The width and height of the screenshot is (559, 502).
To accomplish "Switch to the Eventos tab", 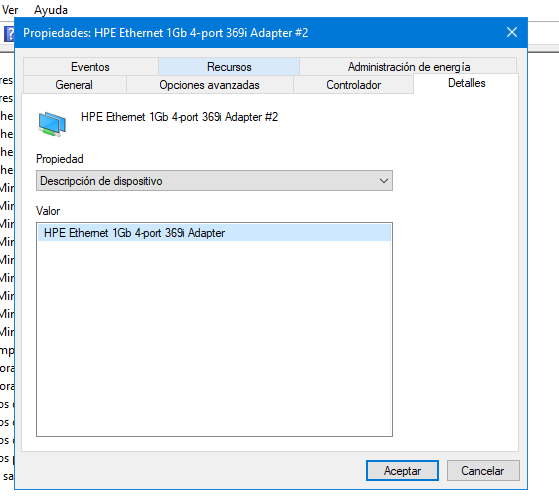I will pos(91,67).
